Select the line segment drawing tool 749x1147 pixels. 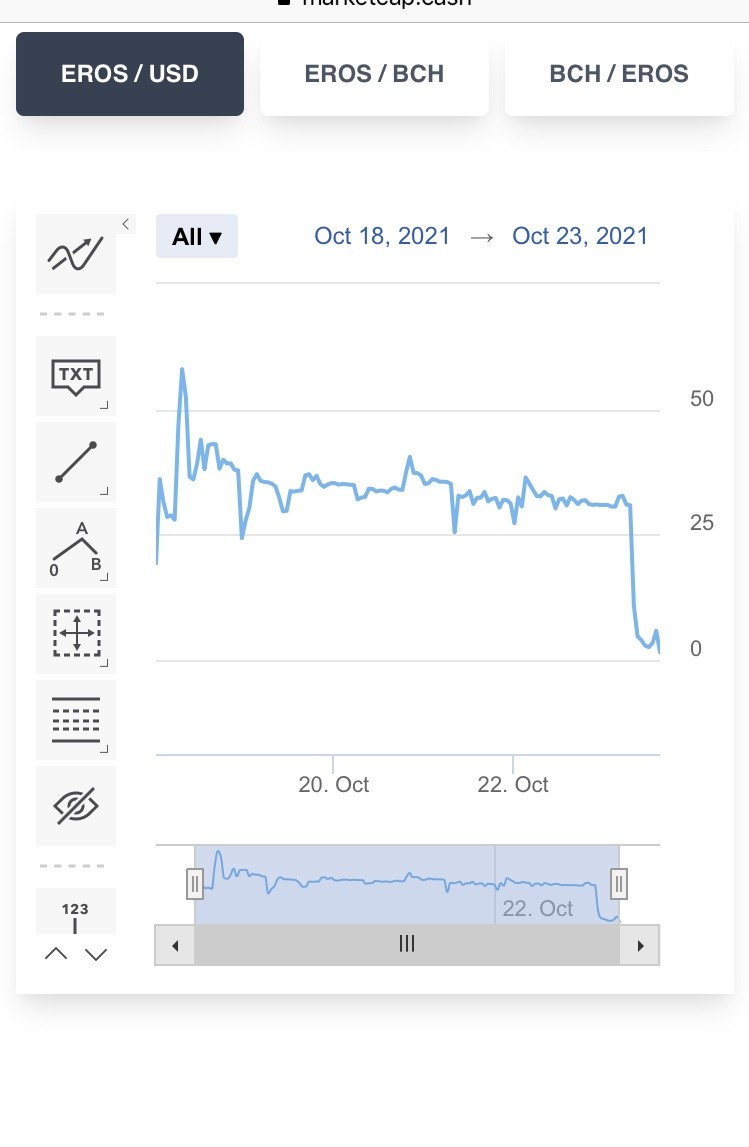point(76,462)
